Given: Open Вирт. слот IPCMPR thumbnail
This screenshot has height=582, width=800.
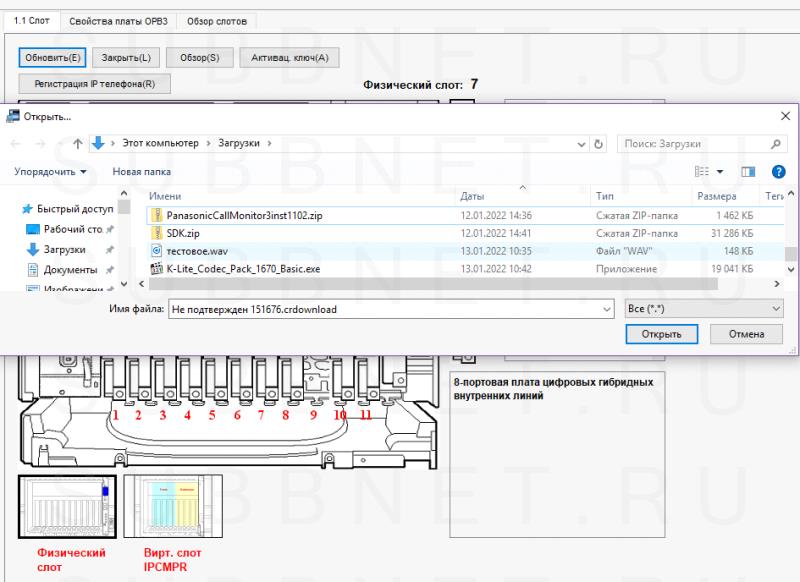Looking at the screenshot, I should [175, 507].
